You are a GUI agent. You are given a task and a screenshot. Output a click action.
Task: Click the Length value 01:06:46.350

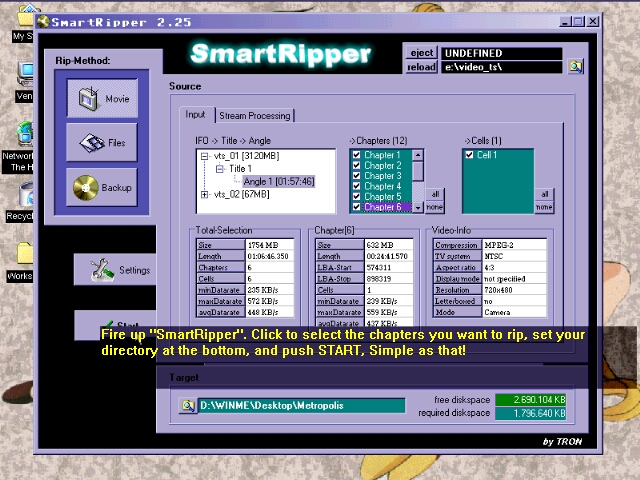click(270, 256)
